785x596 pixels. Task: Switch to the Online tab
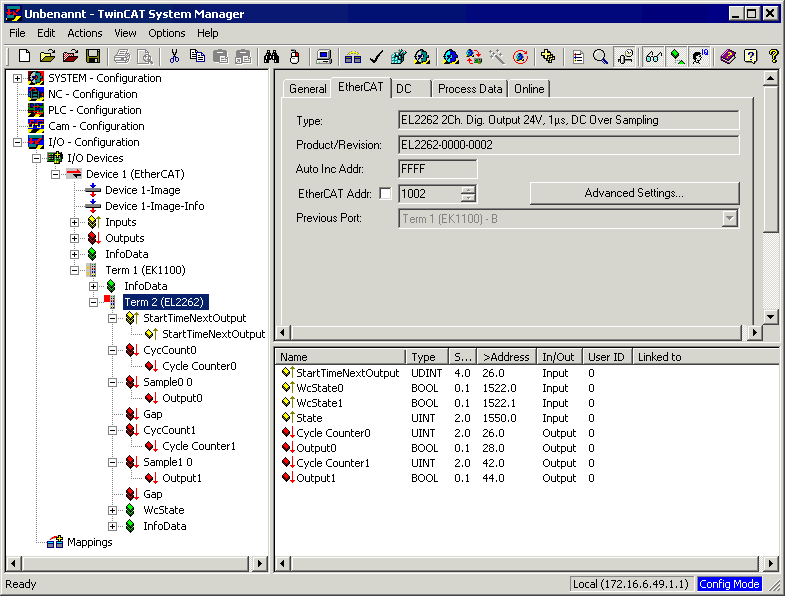coord(529,89)
